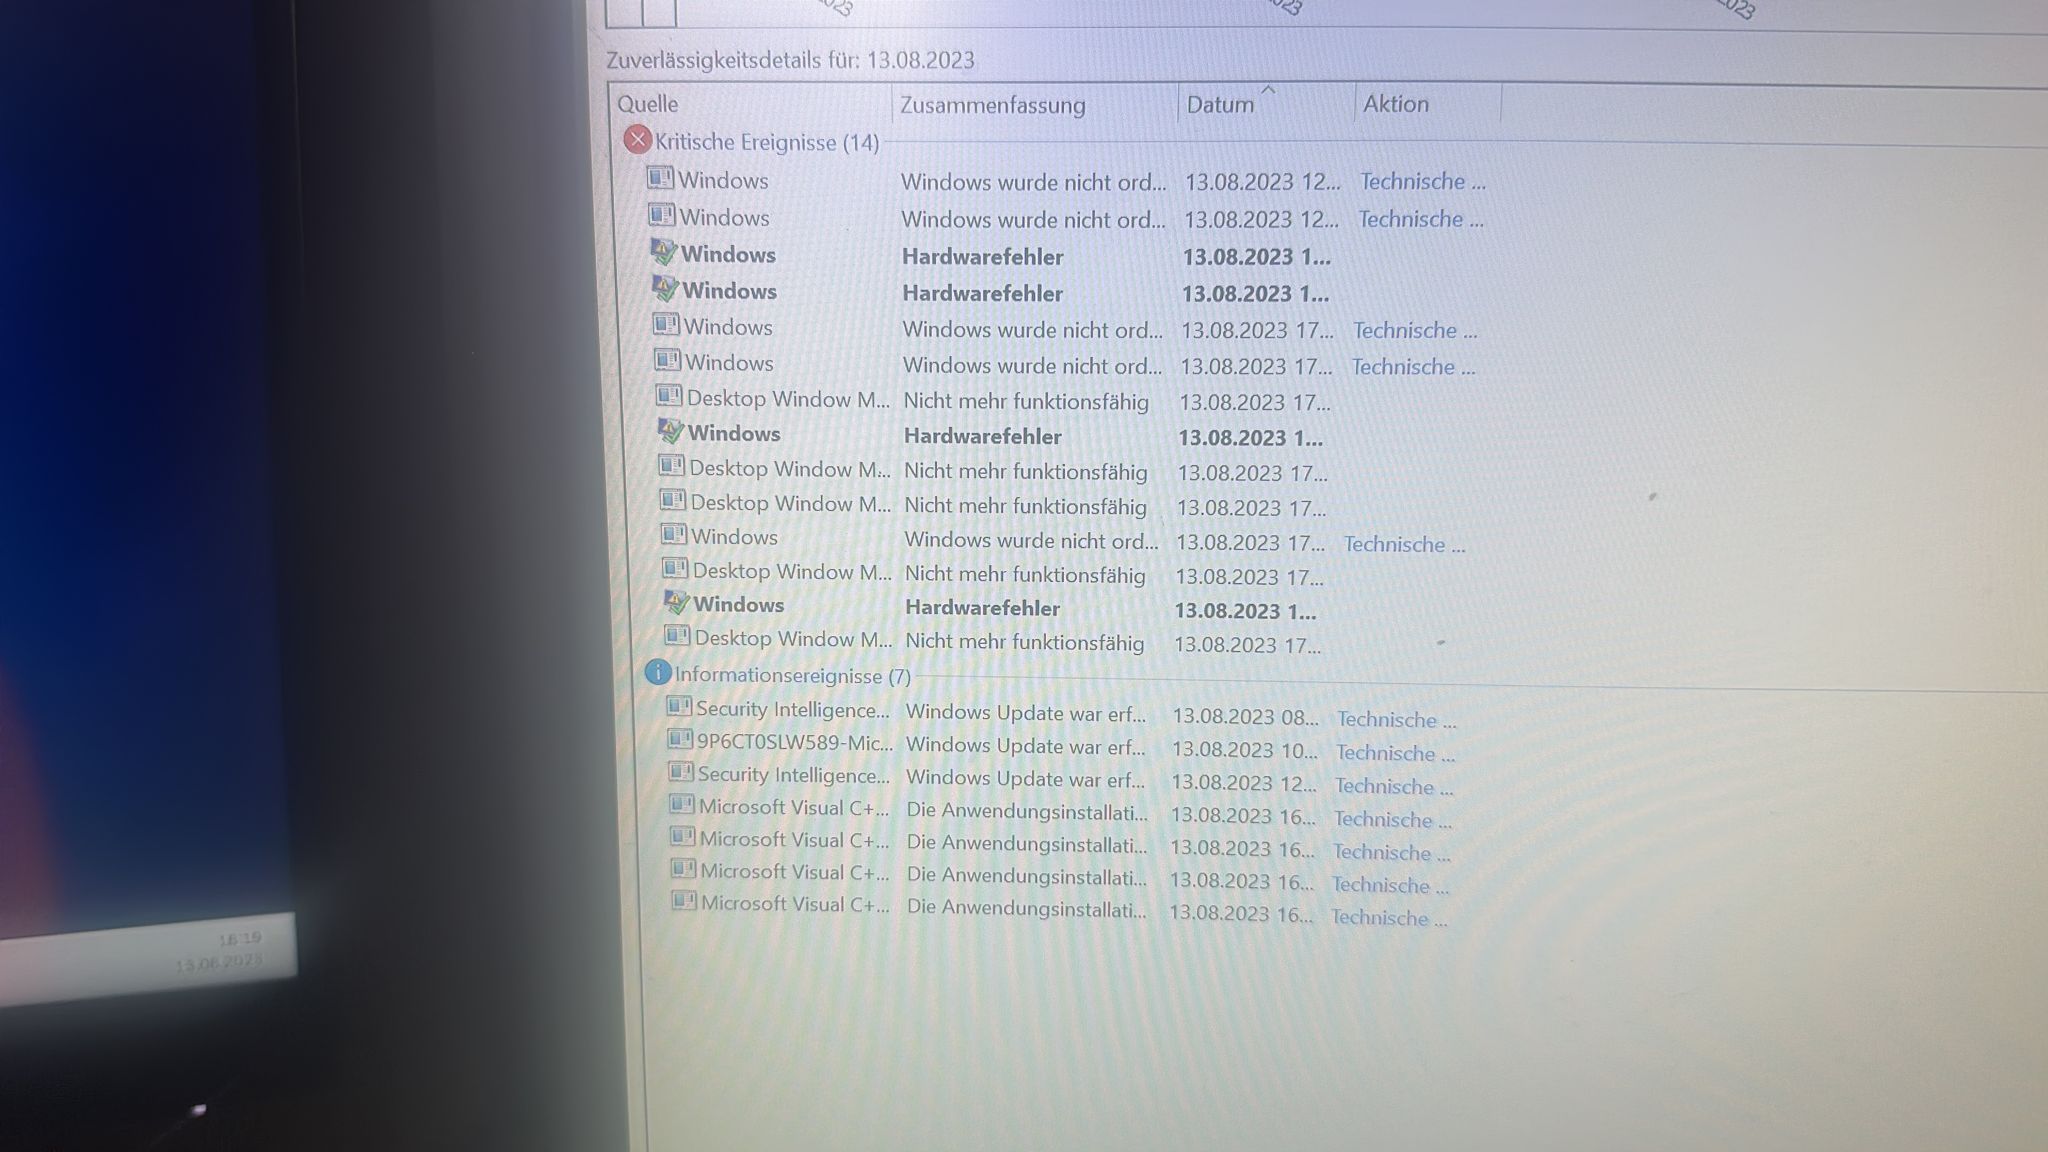Click icon of last Microsoft Visual C++ entry
The width and height of the screenshot is (2048, 1152).
[x=684, y=901]
